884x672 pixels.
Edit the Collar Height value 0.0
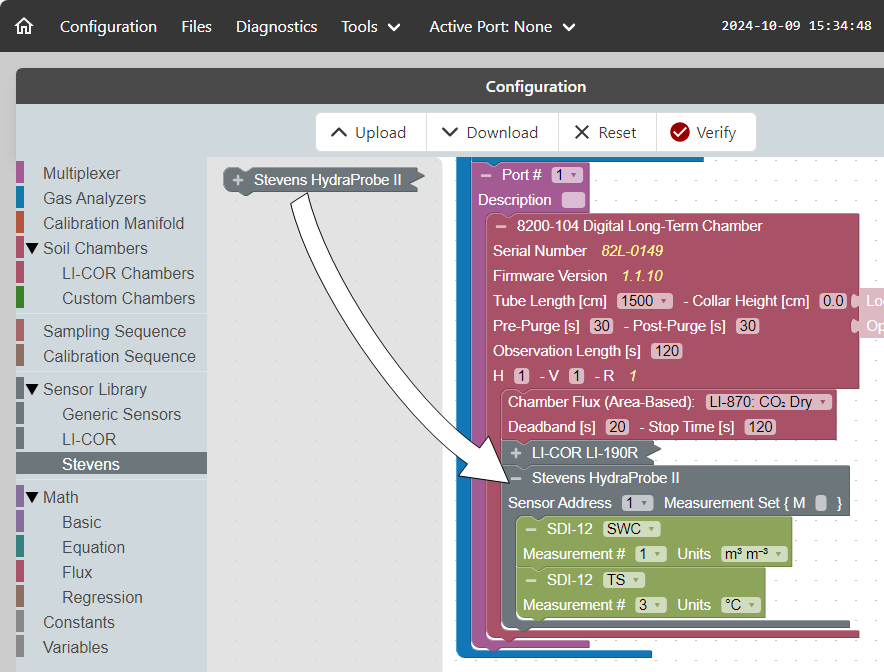[x=833, y=301]
